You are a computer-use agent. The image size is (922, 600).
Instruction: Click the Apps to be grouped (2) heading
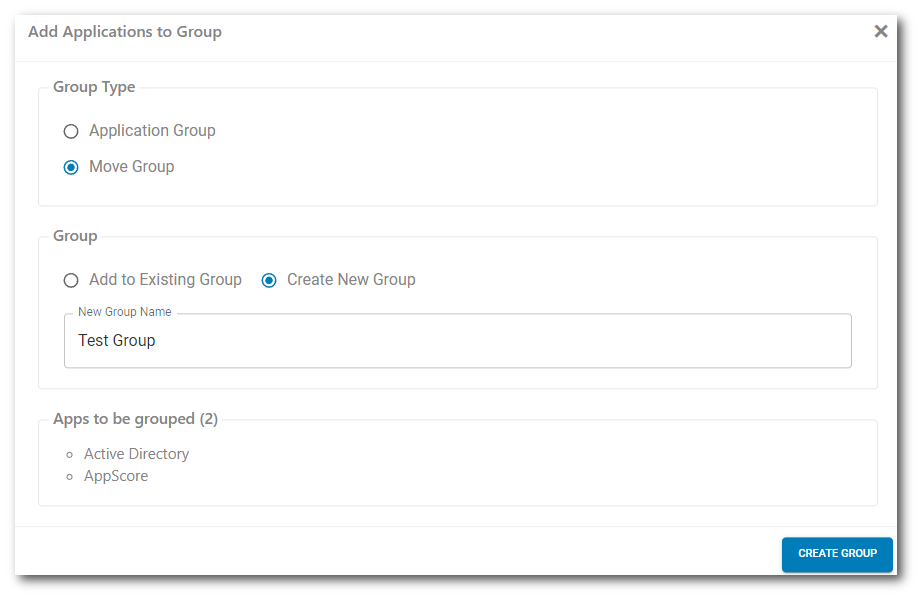pos(135,419)
